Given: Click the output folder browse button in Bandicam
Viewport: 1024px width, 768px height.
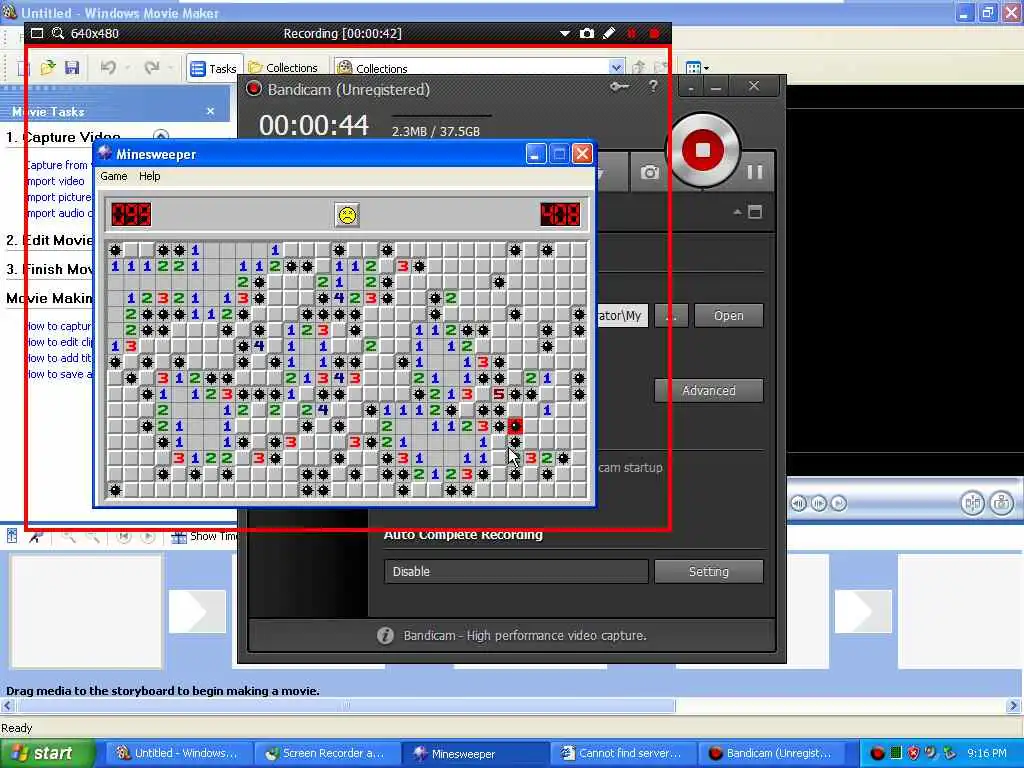Looking at the screenshot, I should [671, 316].
